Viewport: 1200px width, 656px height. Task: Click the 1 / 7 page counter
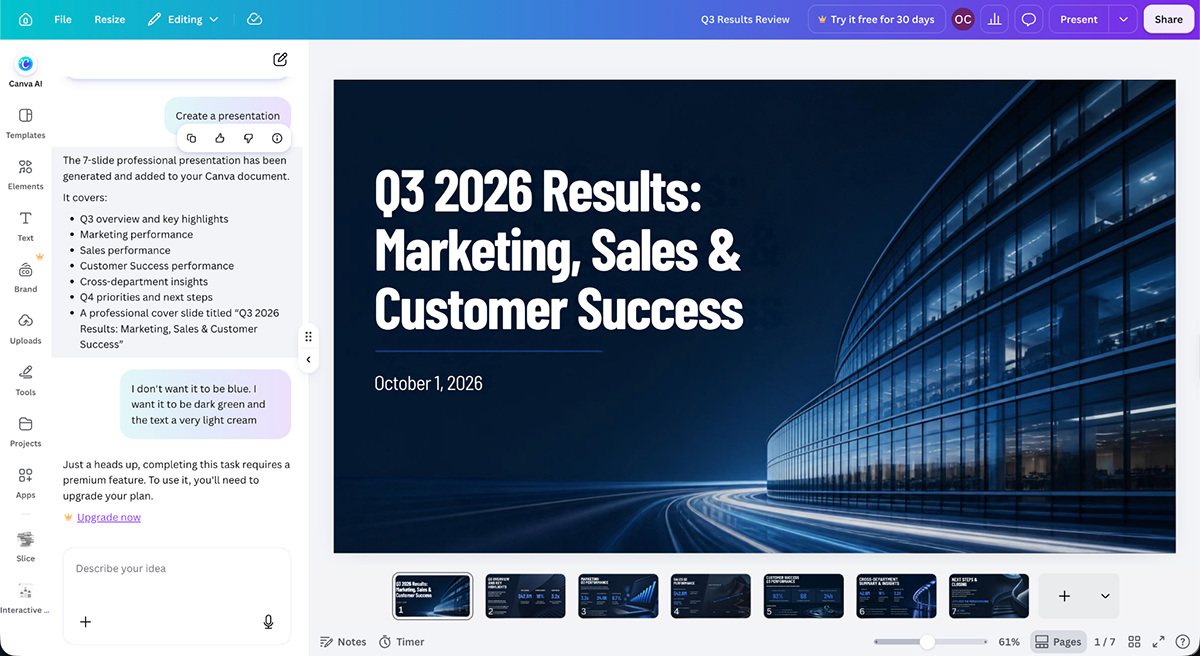click(x=1105, y=642)
